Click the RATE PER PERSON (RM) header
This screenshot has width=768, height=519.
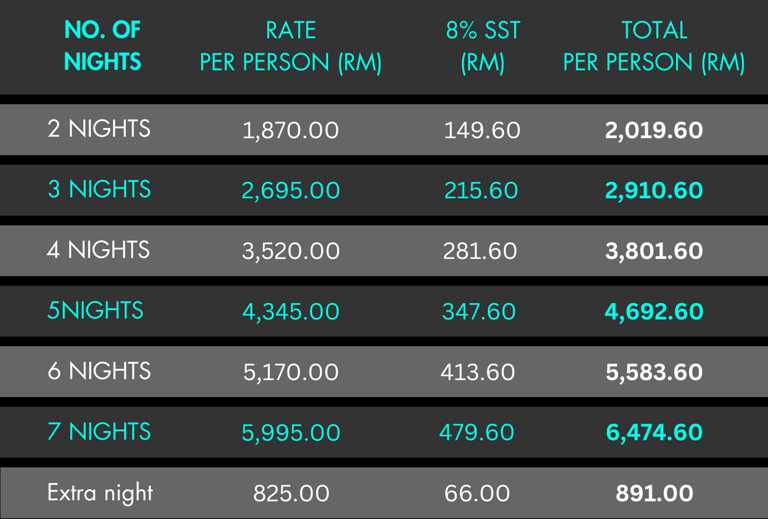point(291,46)
